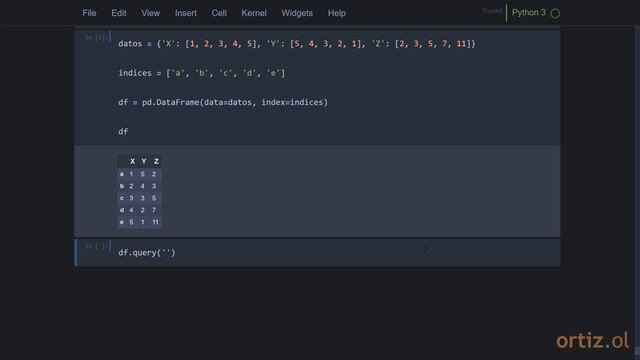Click the Python 3 kernel name
Screen dimensions: 640x360
click(529, 13)
